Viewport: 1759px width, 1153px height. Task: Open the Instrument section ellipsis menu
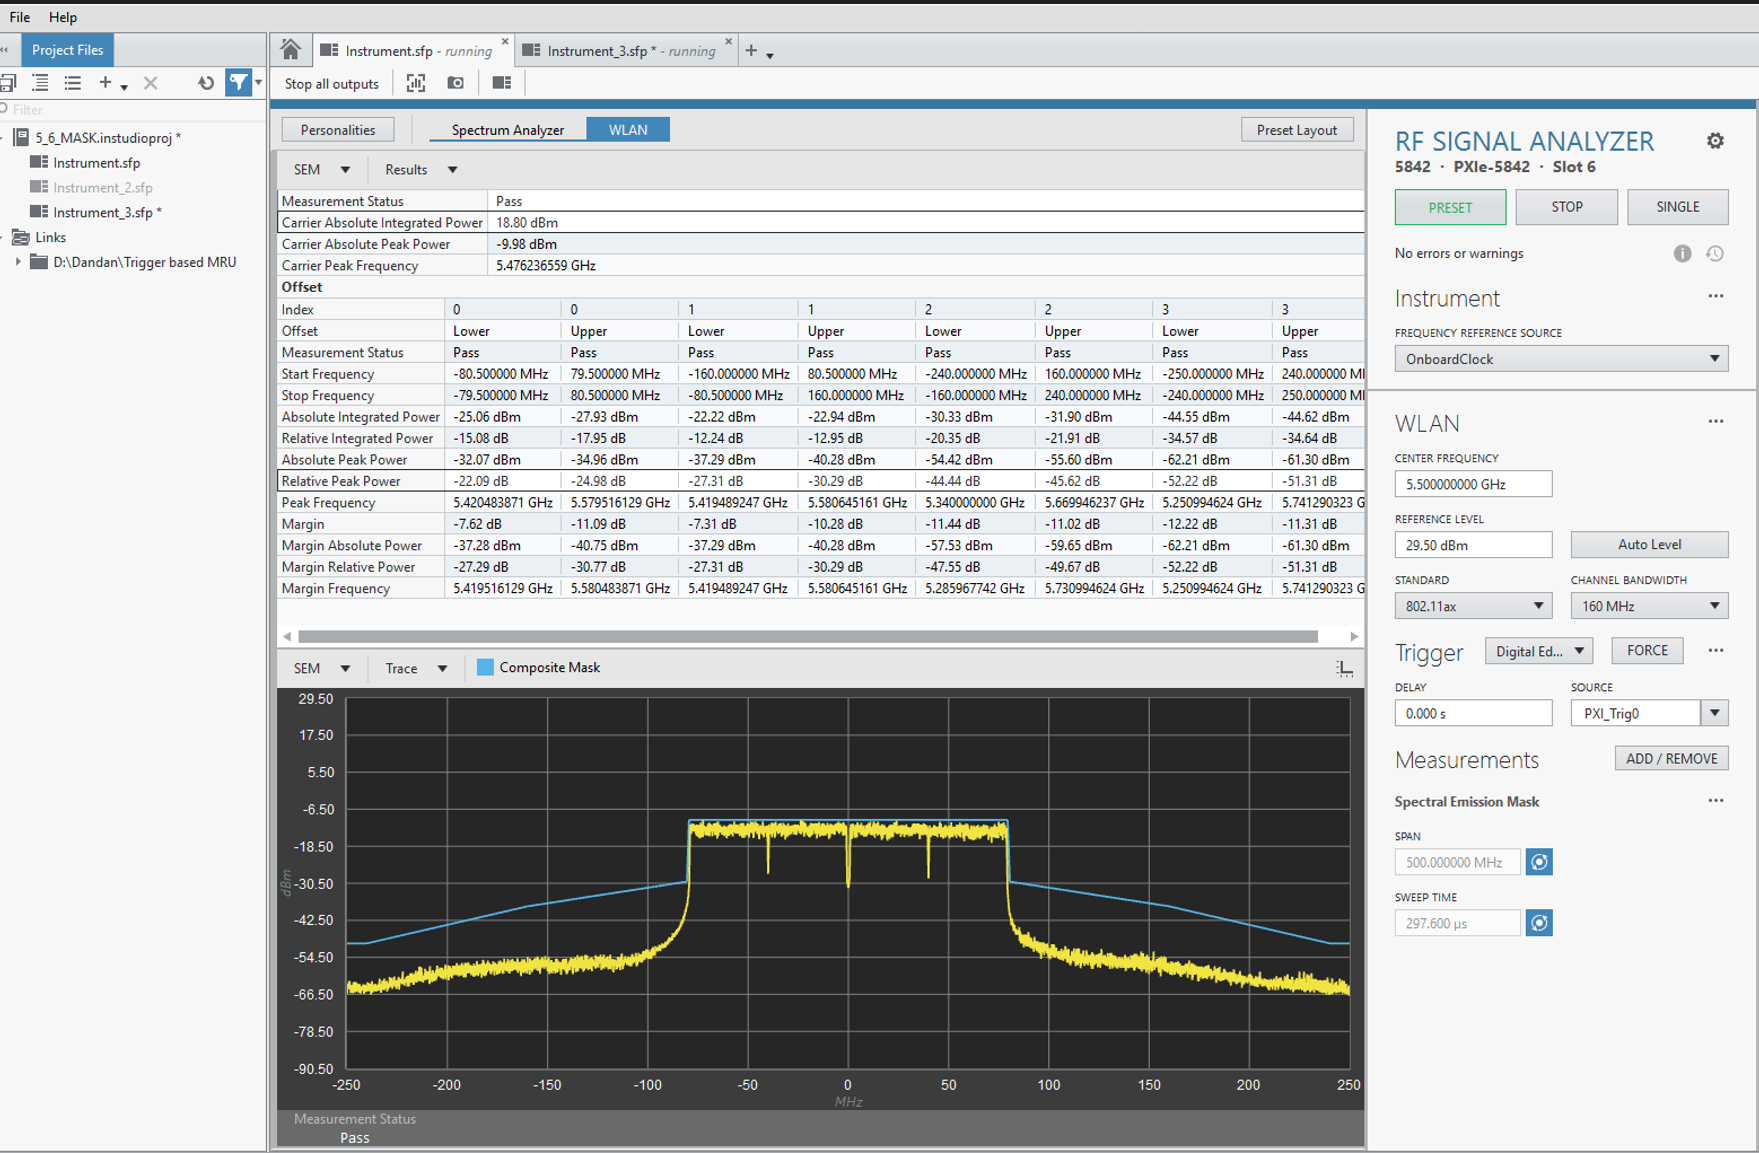tap(1716, 296)
